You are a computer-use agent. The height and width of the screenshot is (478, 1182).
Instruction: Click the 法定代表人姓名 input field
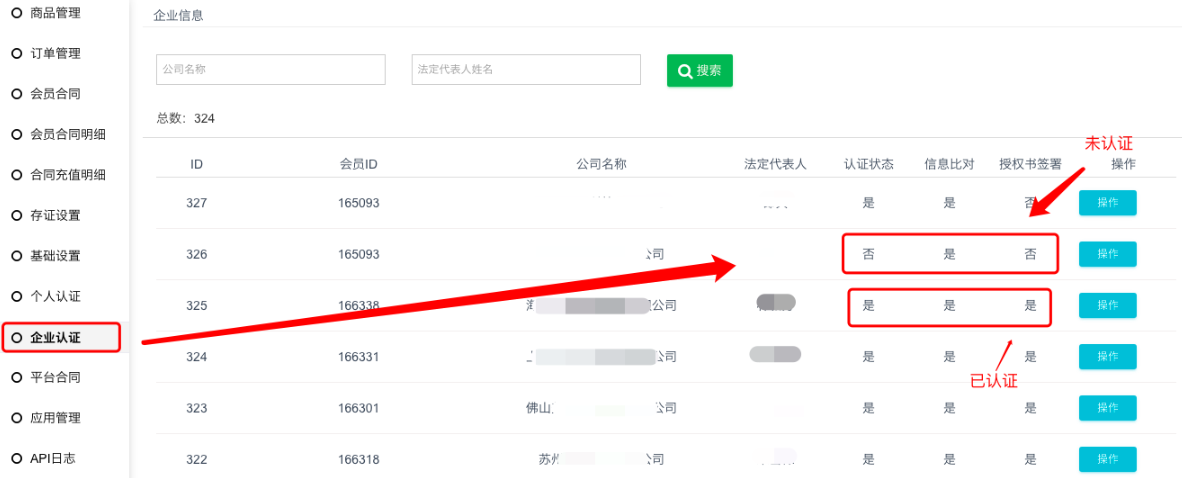point(526,70)
